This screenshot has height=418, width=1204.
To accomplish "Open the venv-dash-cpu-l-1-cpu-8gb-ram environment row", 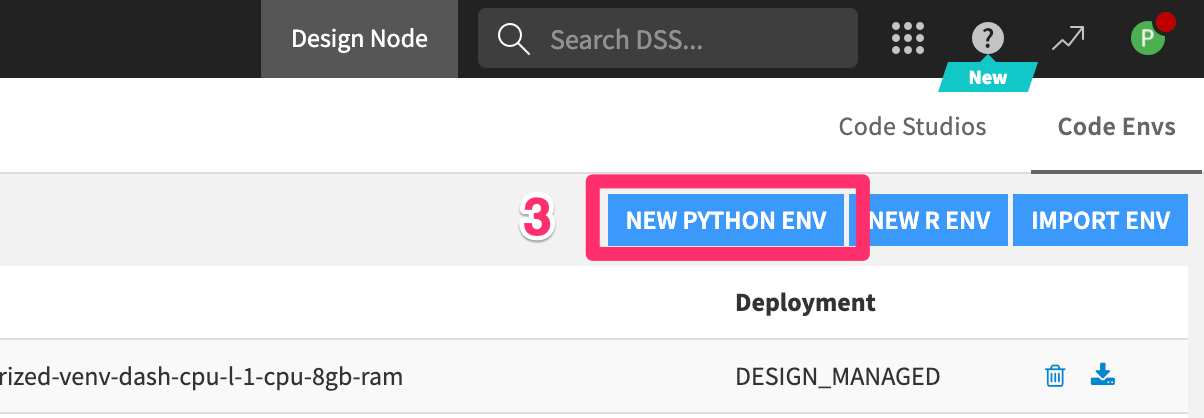I will 200,376.
